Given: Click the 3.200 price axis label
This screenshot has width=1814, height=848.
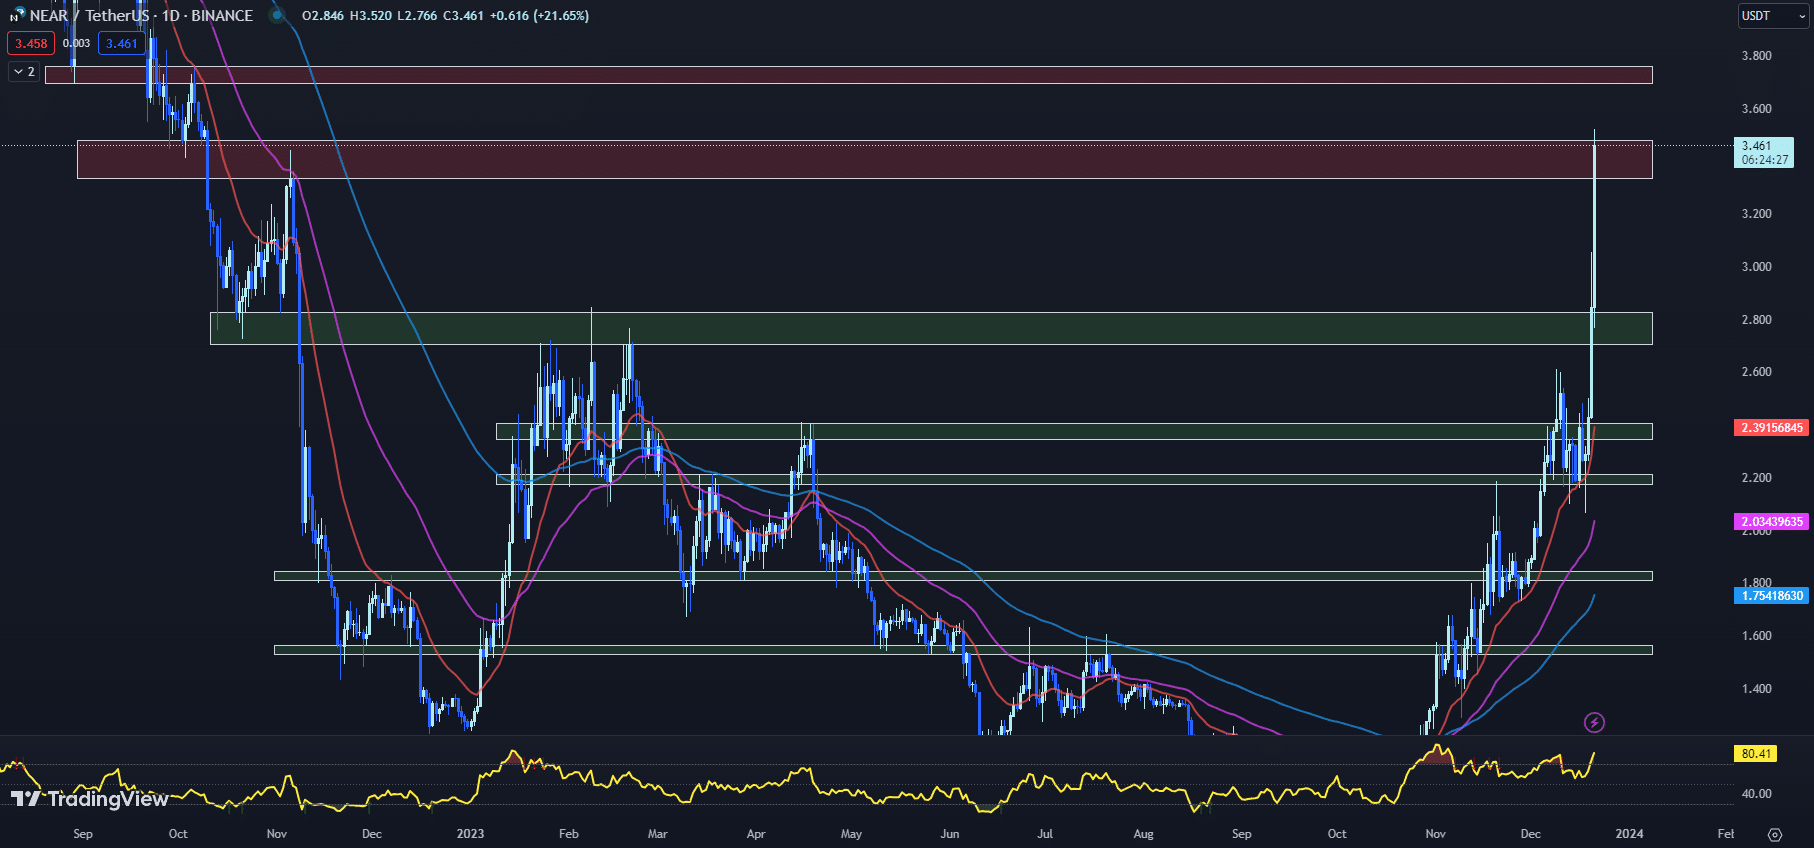Looking at the screenshot, I should point(1756,214).
